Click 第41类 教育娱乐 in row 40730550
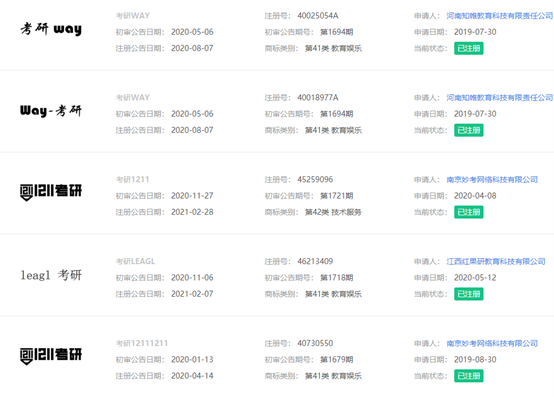The height and width of the screenshot is (397, 554). (333, 376)
